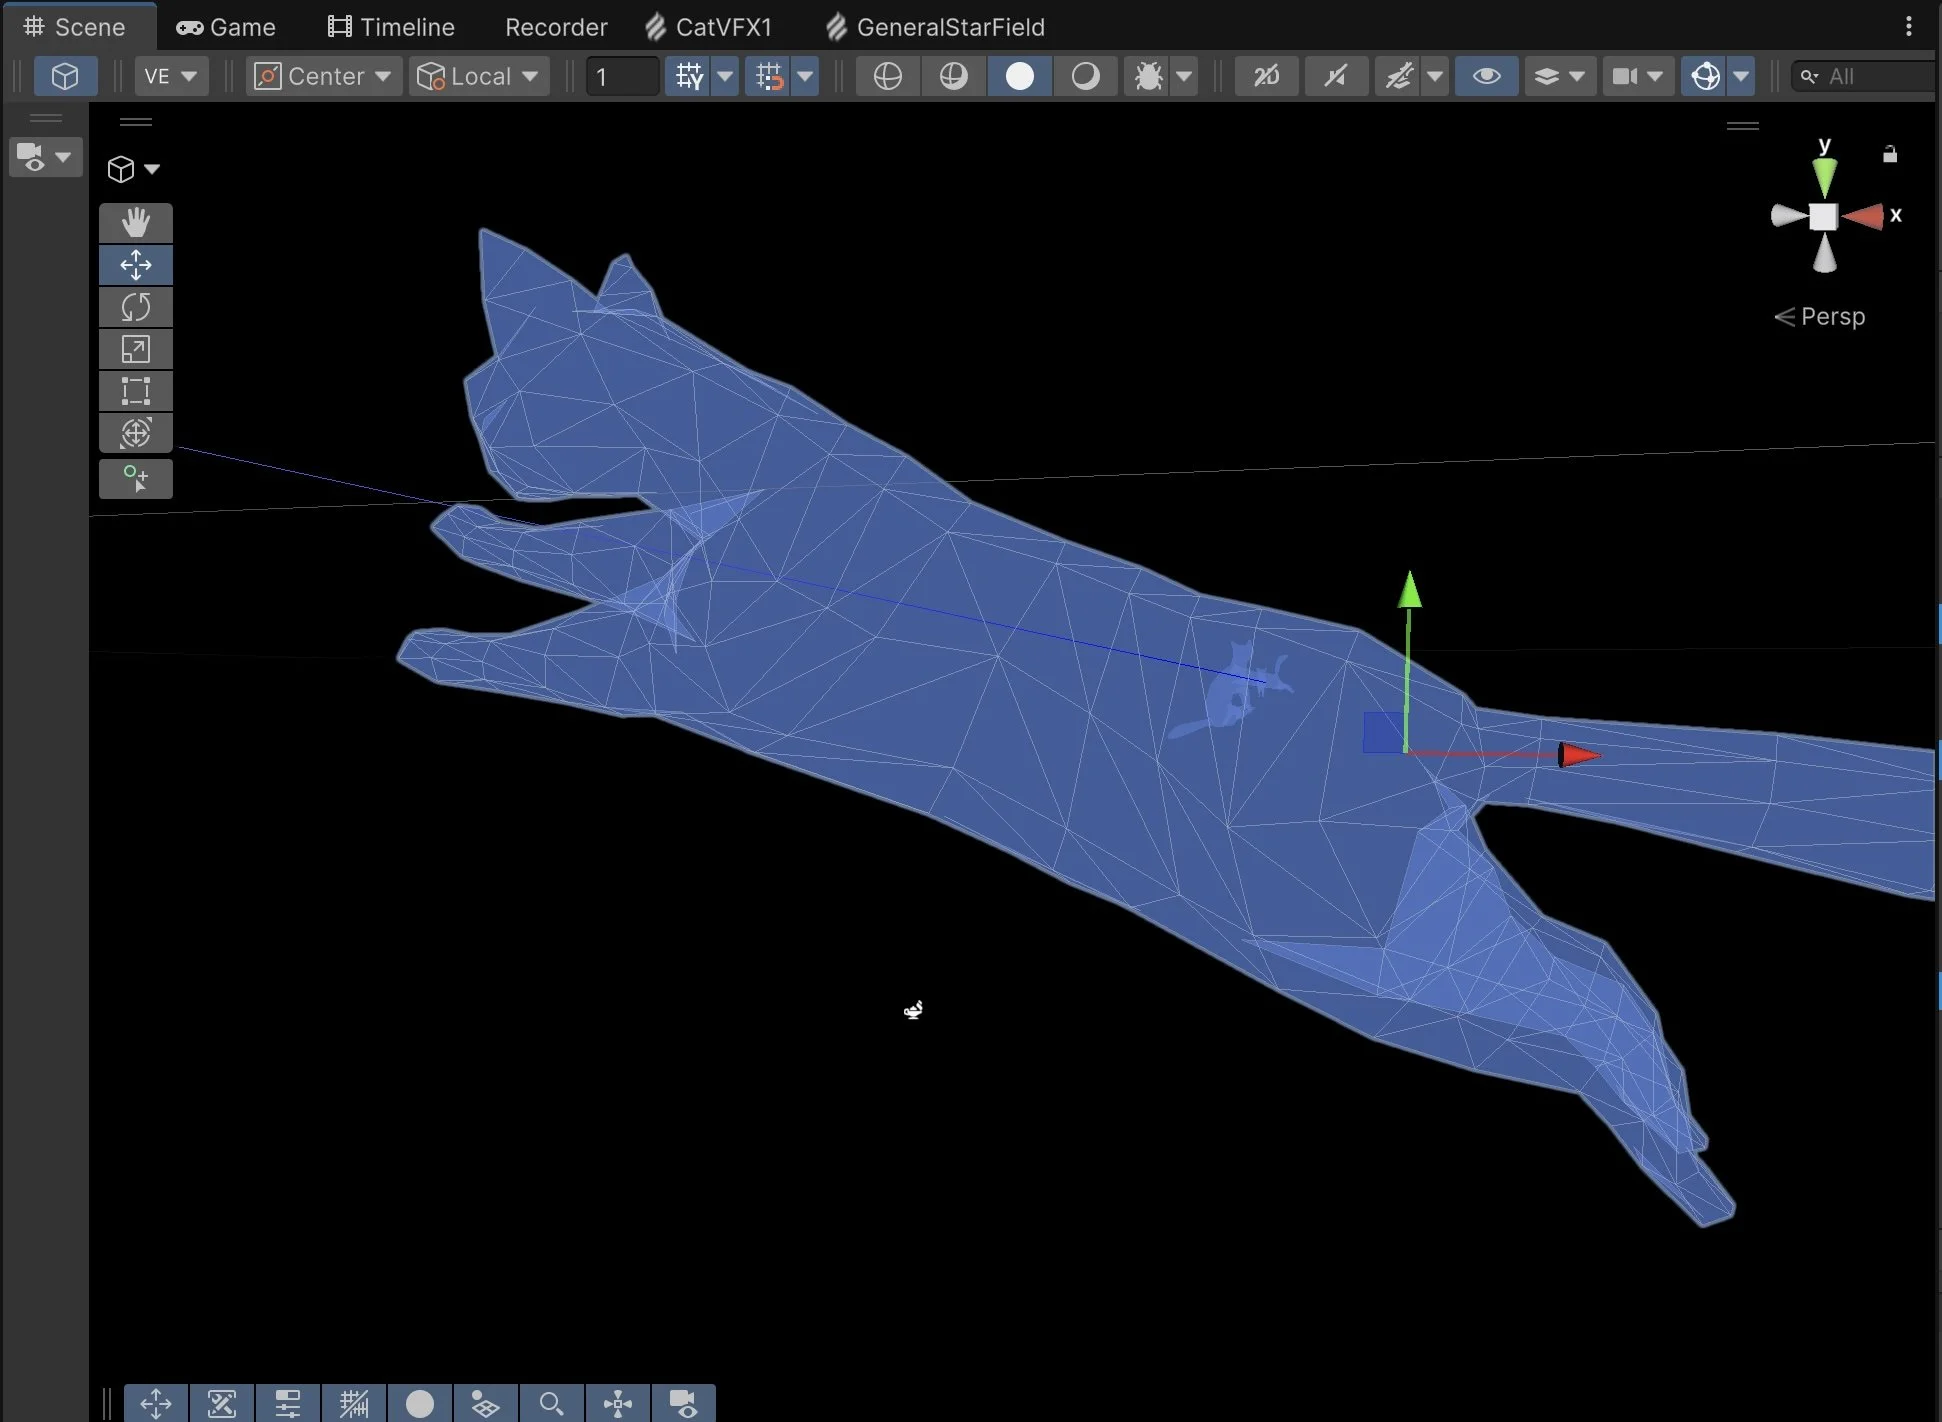Viewport: 1942px width, 1422px height.
Task: Activate the Move tool
Action: tap(136, 264)
